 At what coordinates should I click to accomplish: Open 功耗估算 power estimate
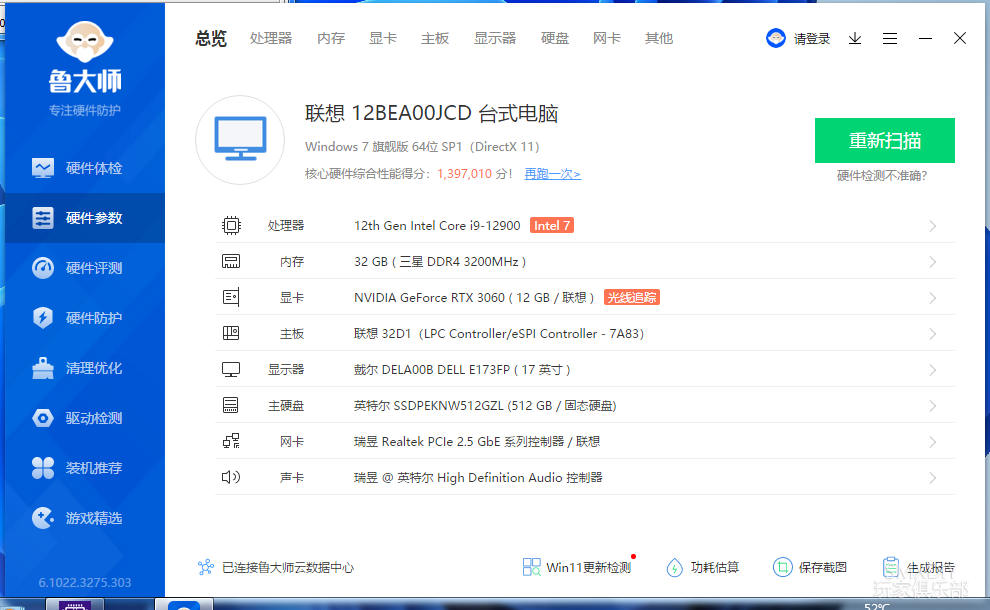point(703,567)
